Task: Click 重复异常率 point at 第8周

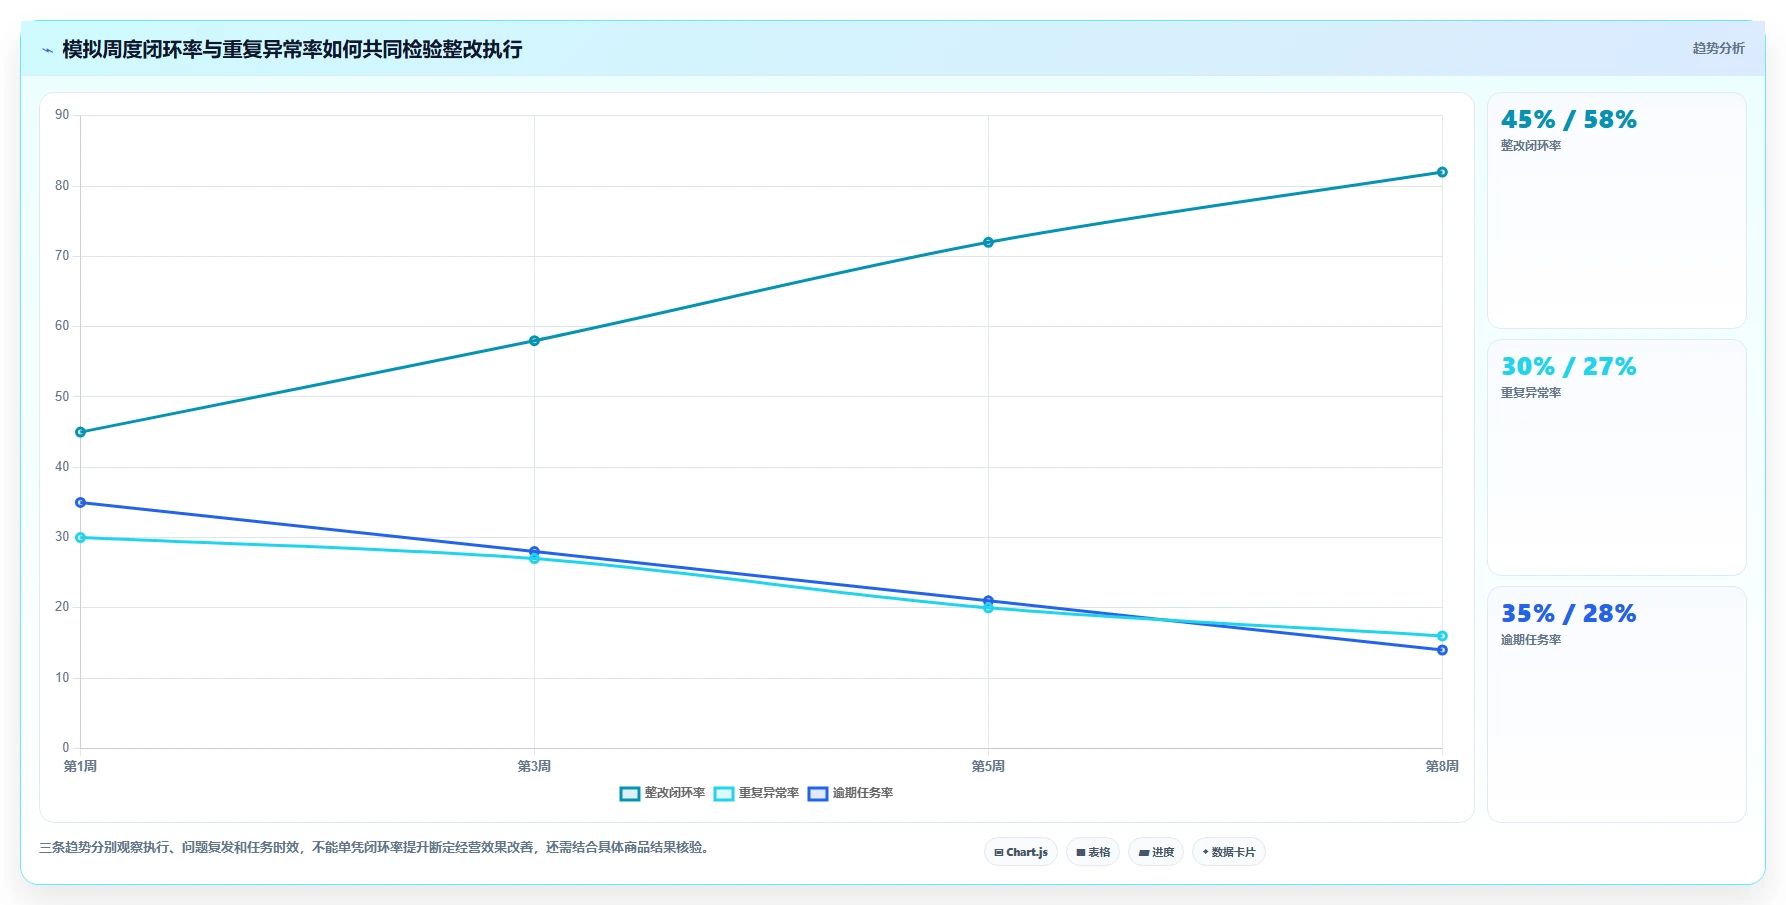Action: (x=1442, y=636)
